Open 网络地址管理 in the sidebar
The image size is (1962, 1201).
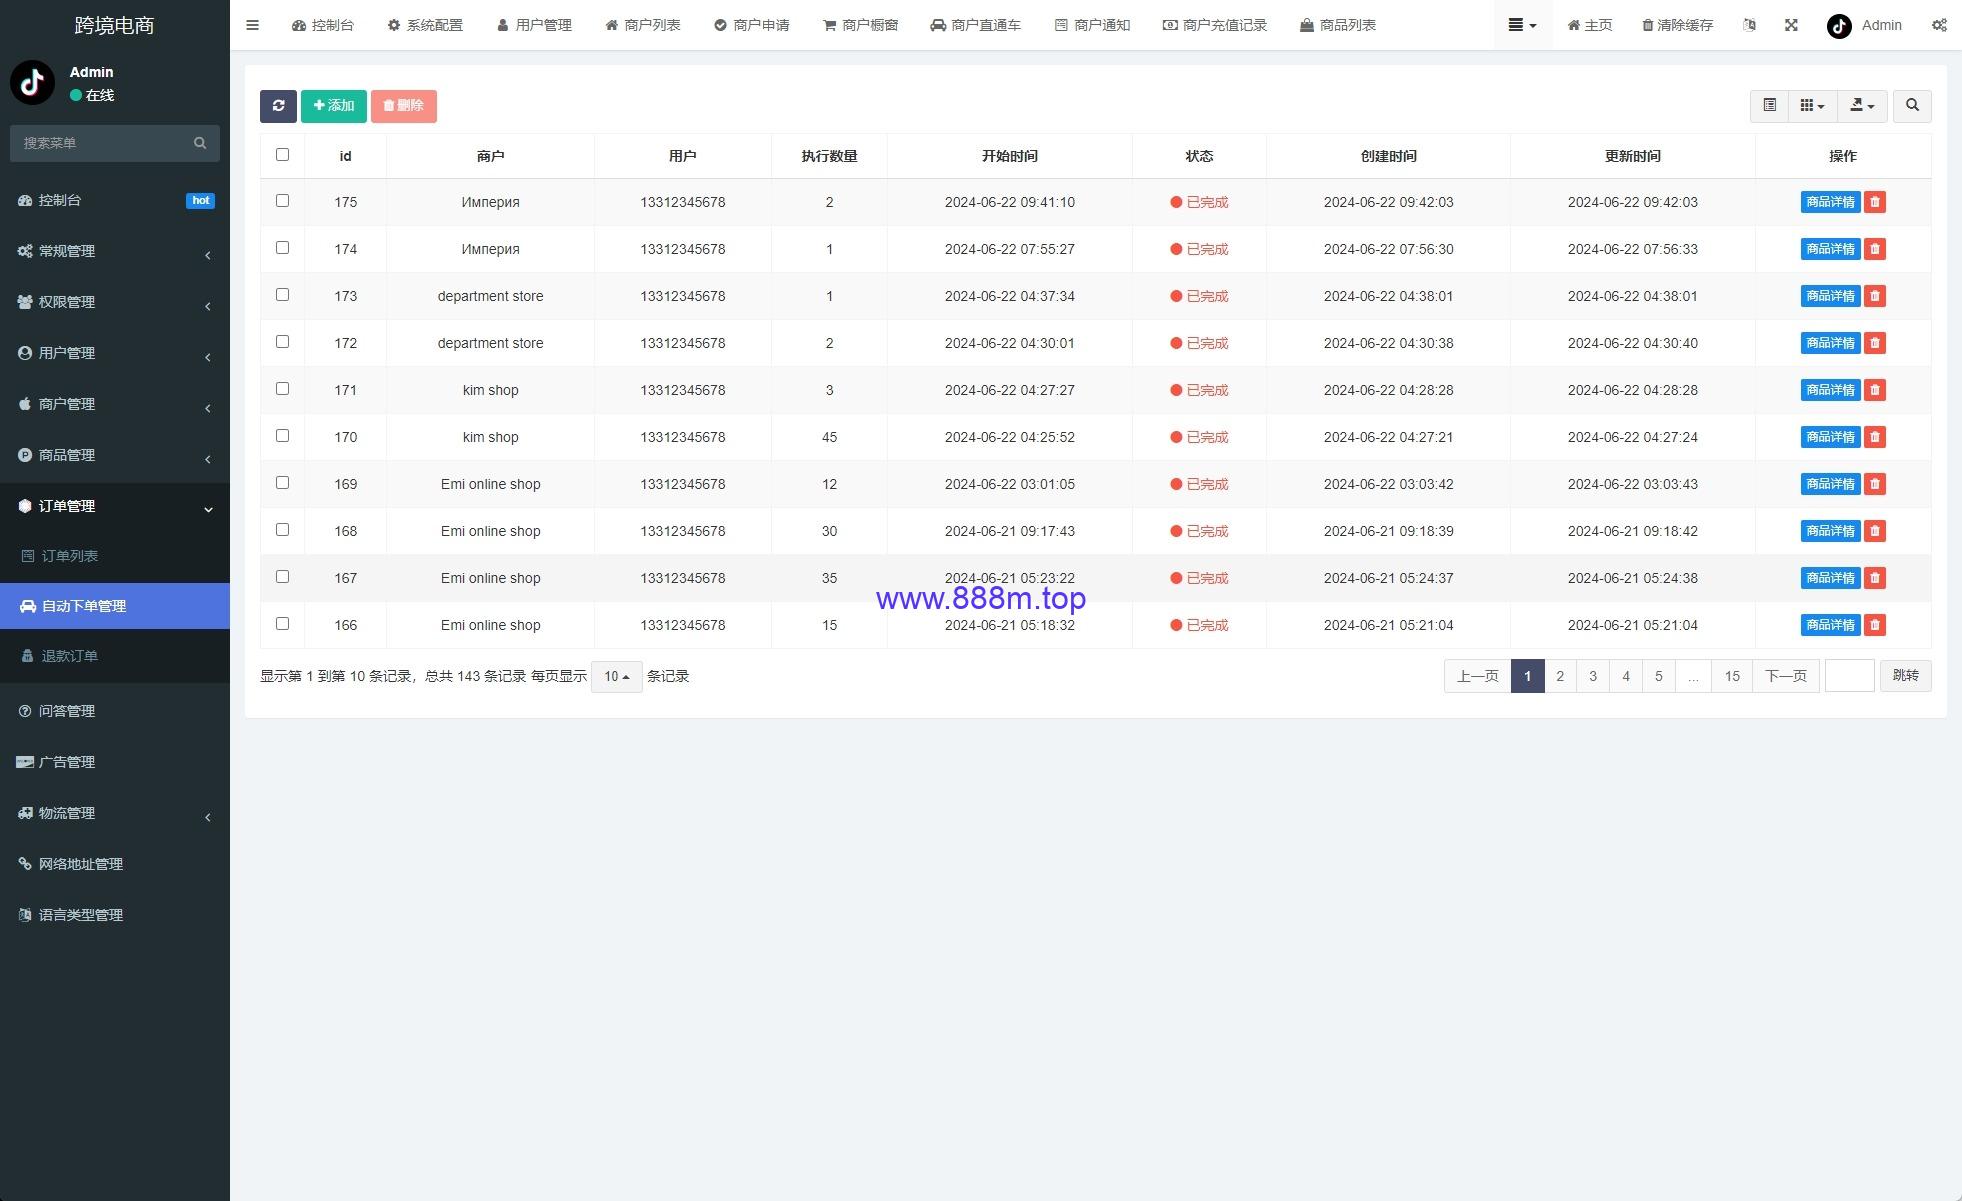click(115, 864)
